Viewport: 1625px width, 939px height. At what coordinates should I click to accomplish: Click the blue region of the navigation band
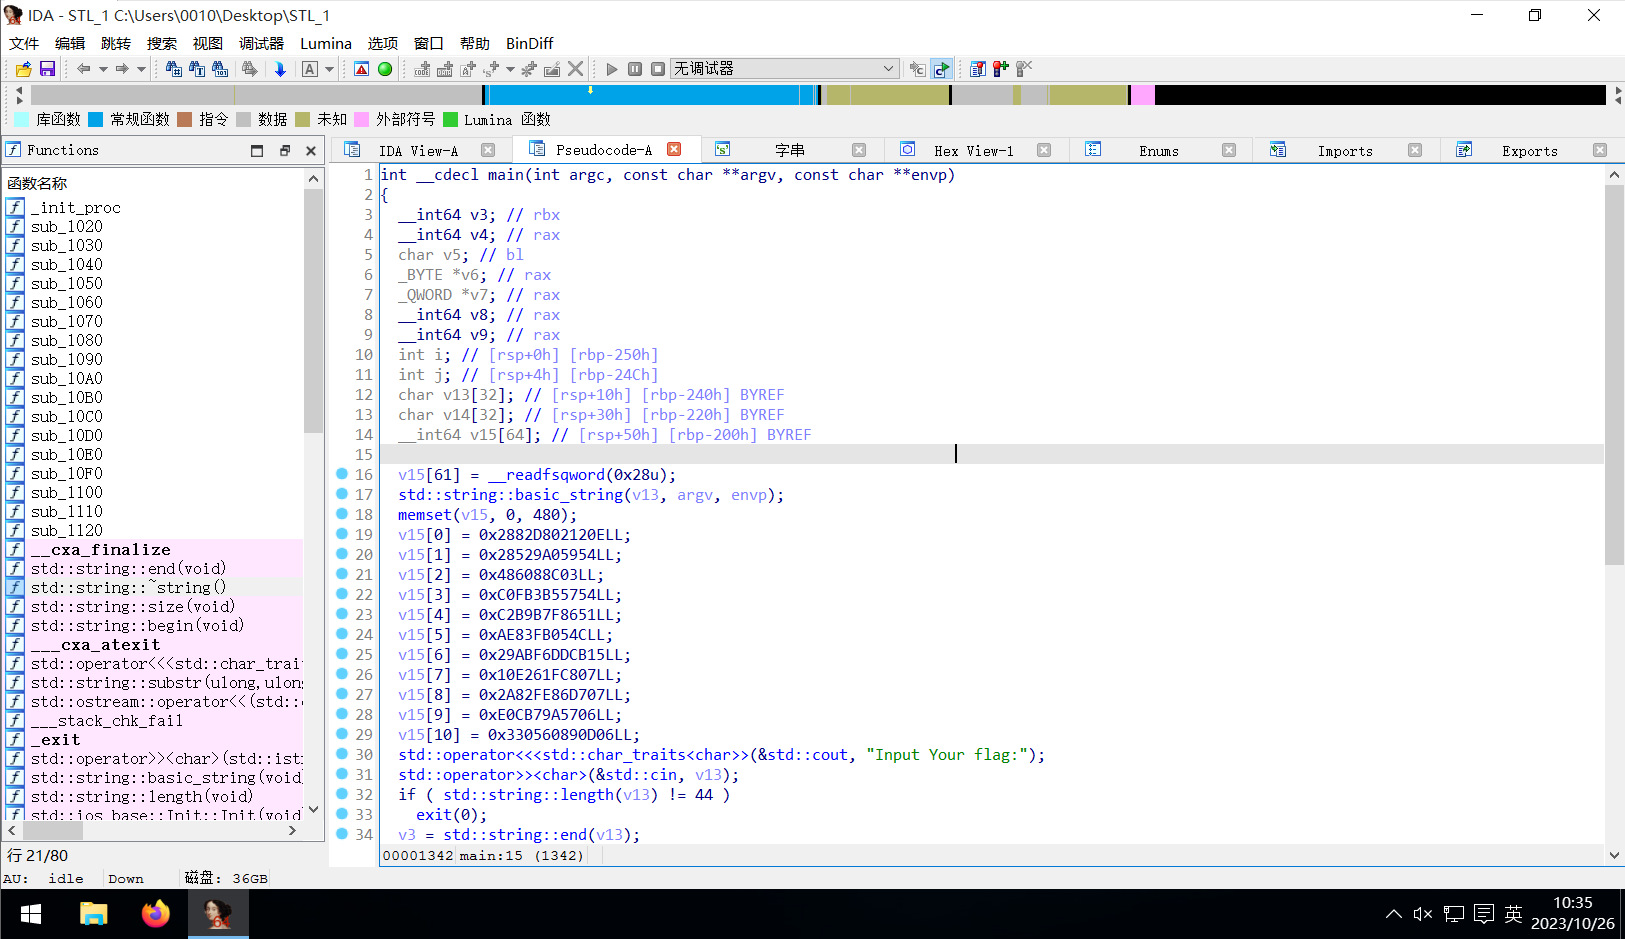pyautogui.click(x=650, y=95)
